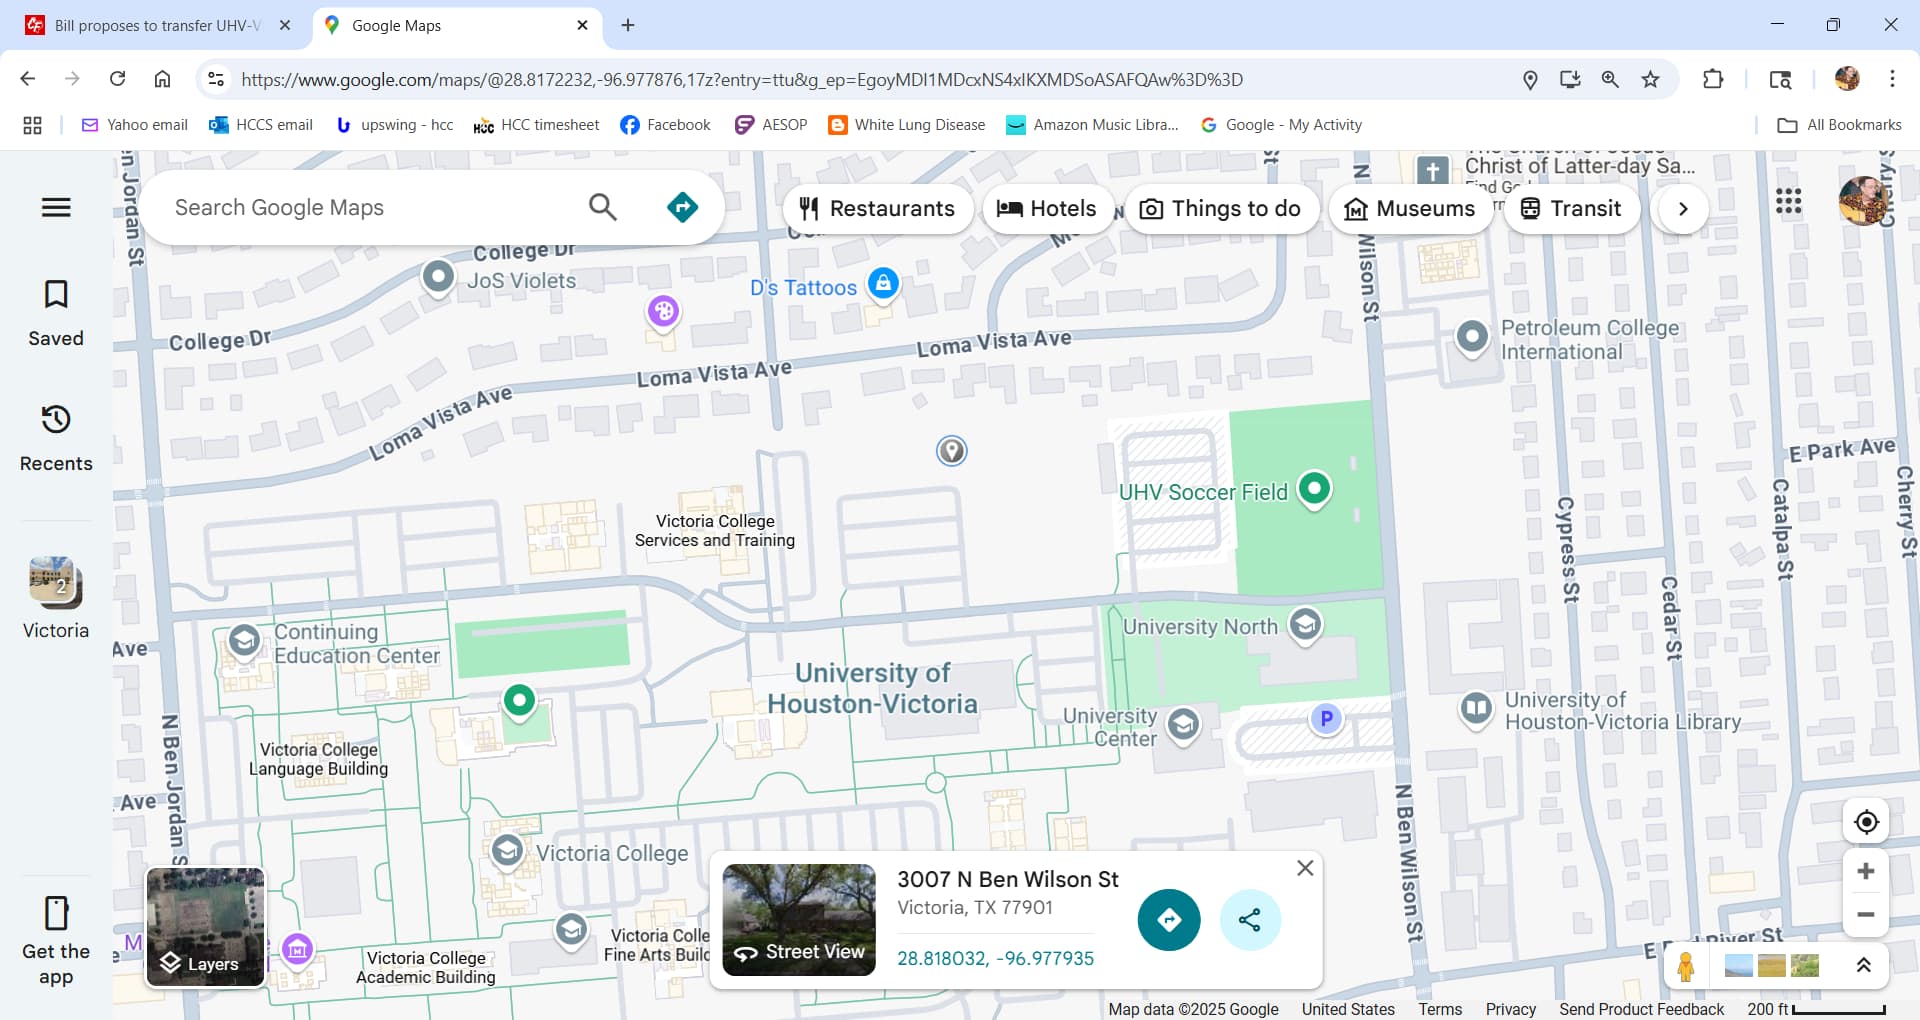This screenshot has height=1020, width=1920.
Task: Open Chrome three-dot menu
Action: [x=1892, y=79]
